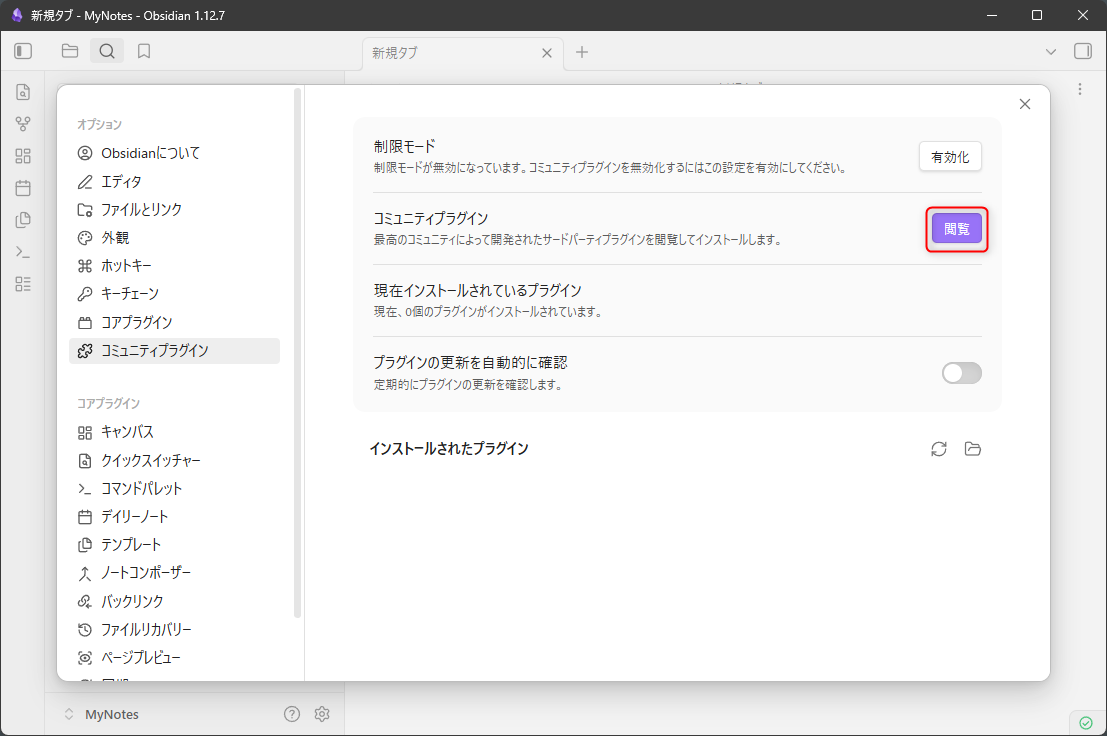
Task: Click the quick switcher ribbon icon
Action: point(23,92)
